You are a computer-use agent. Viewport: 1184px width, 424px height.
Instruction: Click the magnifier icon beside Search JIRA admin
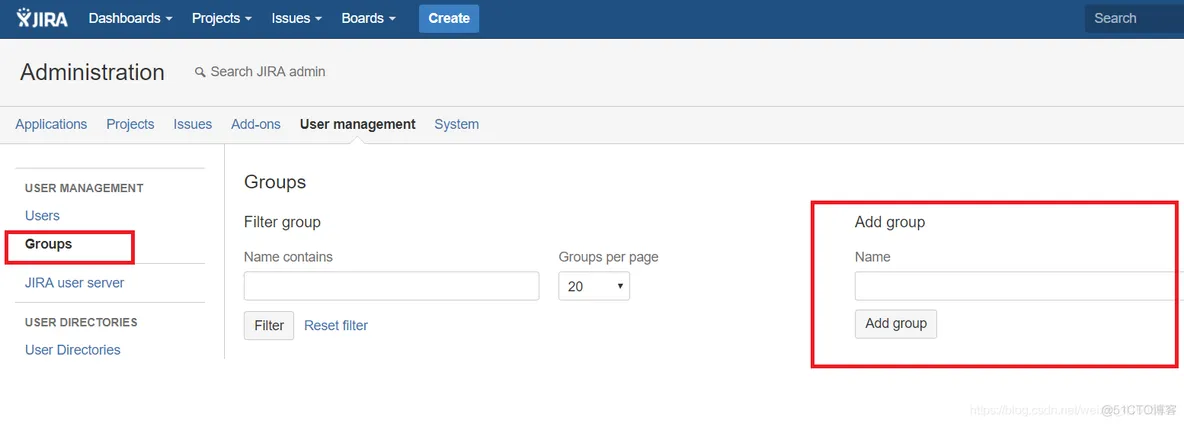tap(200, 72)
